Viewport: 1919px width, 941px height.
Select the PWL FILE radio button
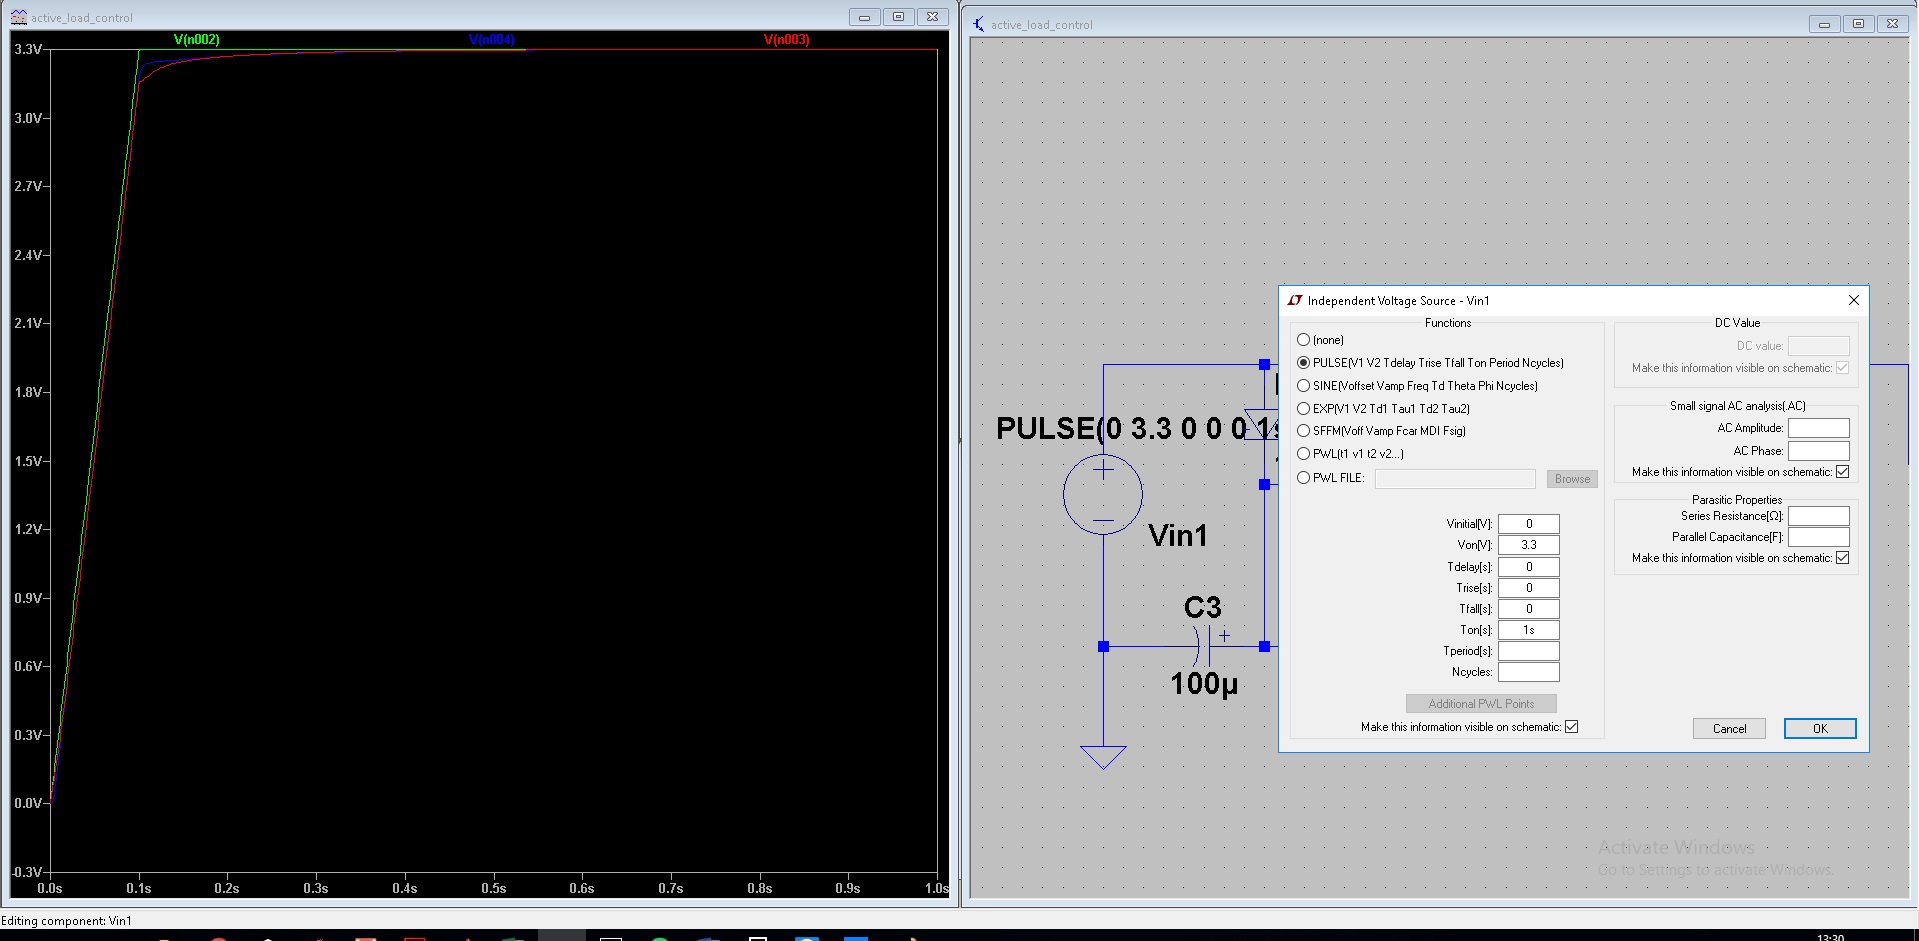click(1304, 478)
